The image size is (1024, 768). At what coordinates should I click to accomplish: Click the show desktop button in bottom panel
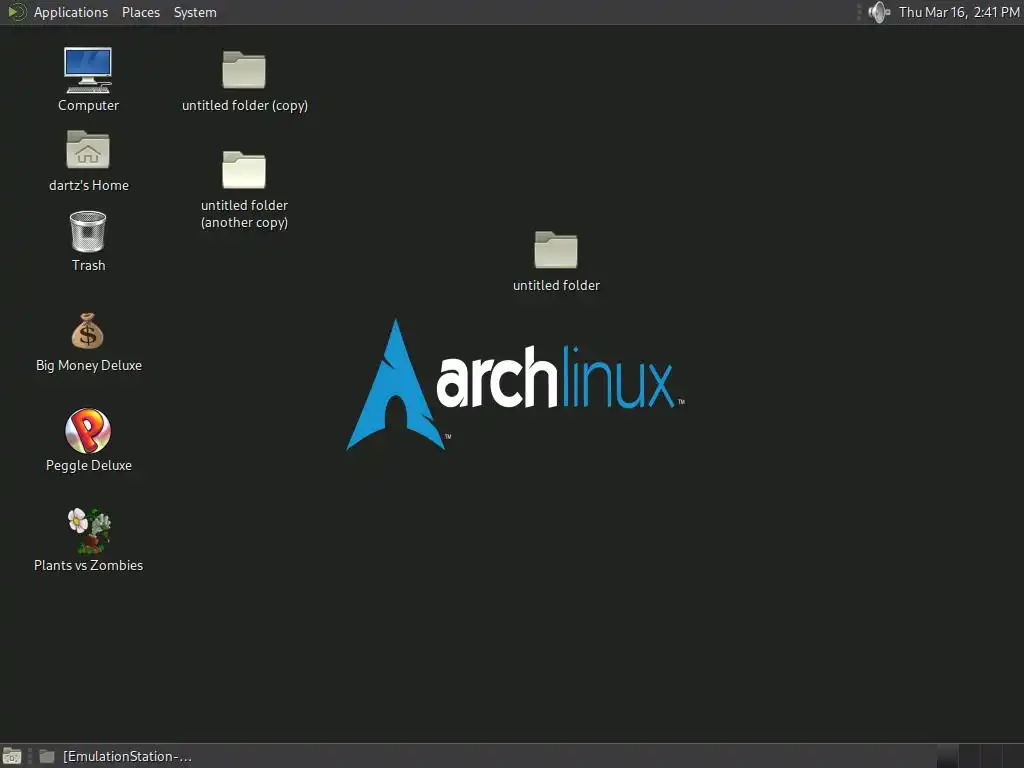pos(12,756)
